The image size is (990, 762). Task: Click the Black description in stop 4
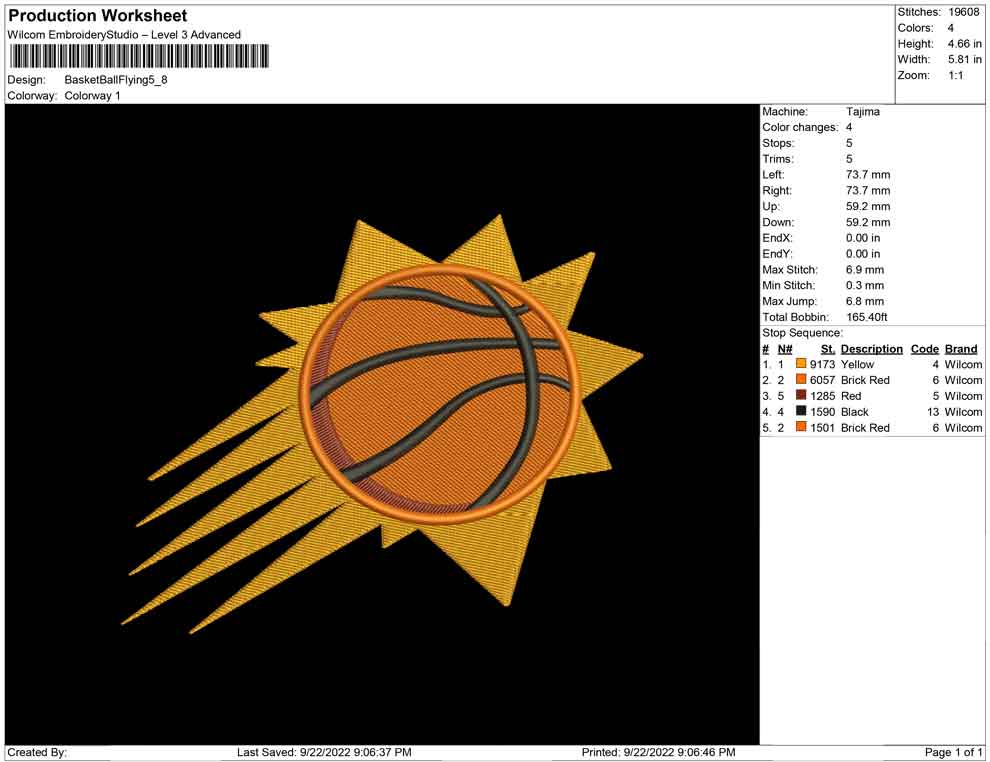tap(855, 412)
